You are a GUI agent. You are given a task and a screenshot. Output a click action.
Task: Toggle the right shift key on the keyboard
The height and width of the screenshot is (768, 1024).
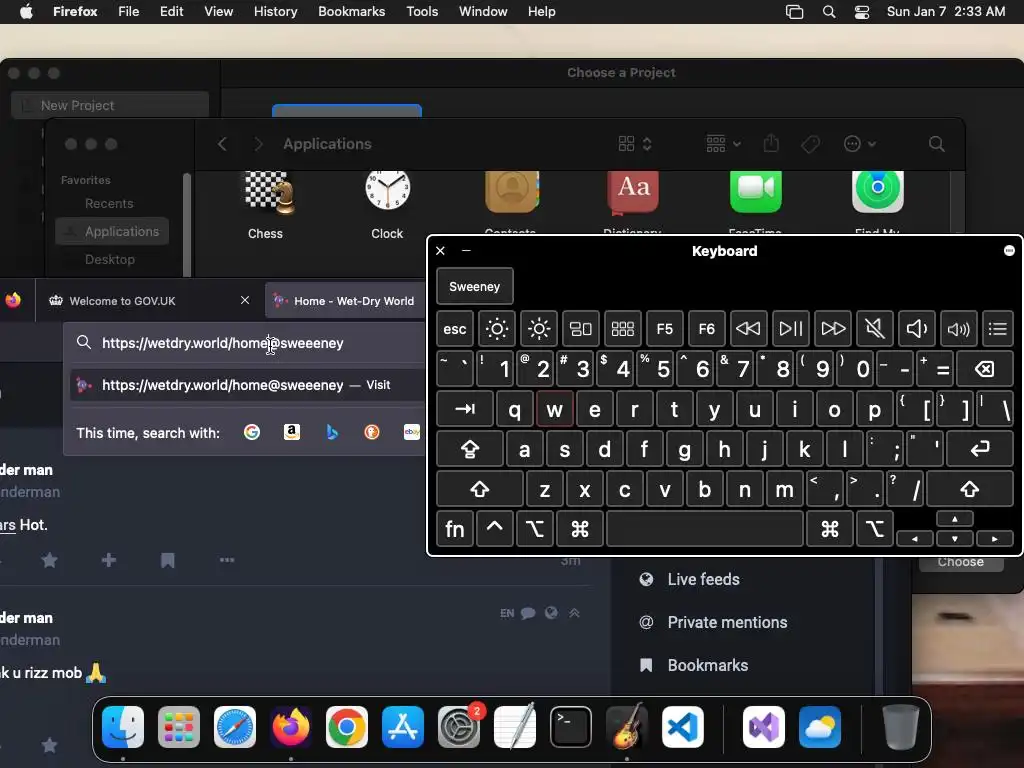point(970,489)
